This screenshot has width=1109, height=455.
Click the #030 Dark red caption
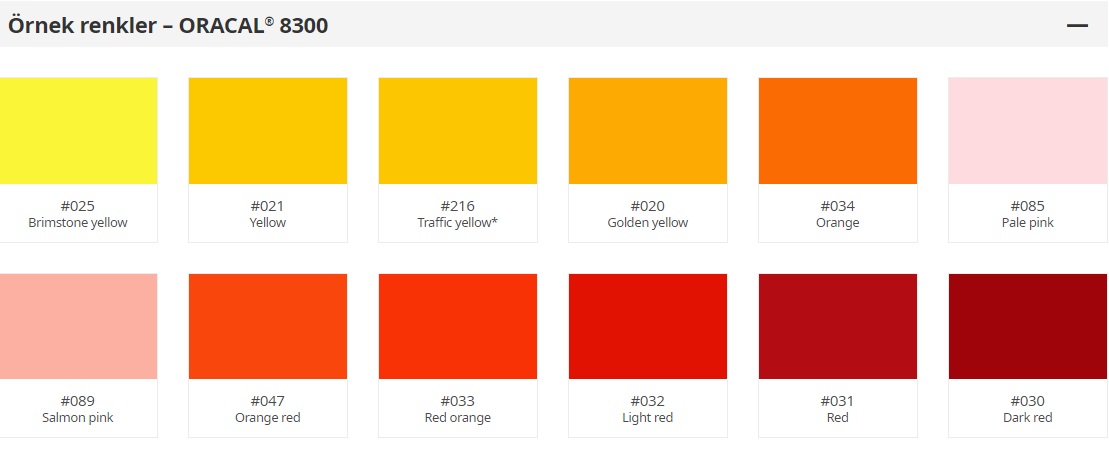pos(1028,409)
